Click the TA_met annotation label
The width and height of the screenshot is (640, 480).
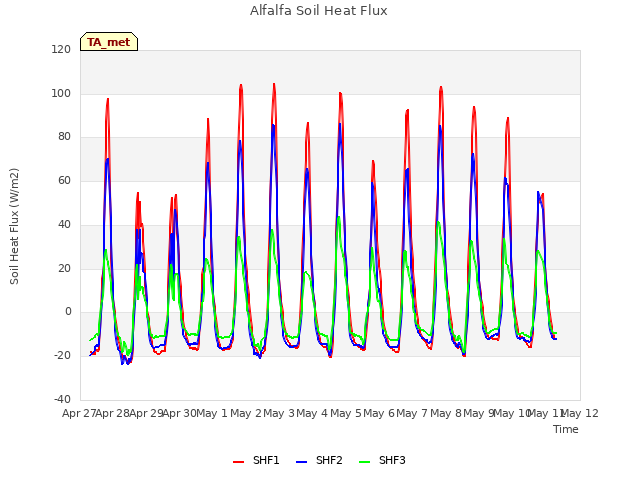(109, 42)
